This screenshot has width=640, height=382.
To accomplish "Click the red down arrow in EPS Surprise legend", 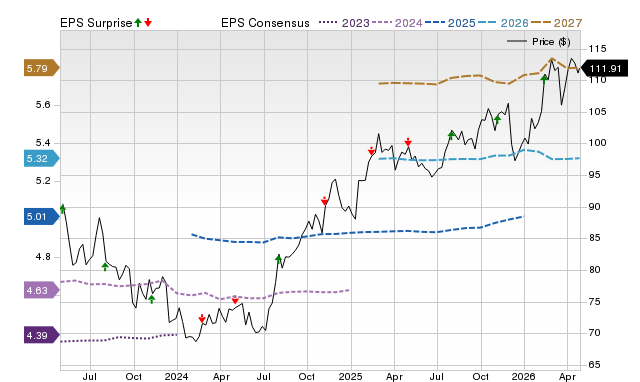I will pos(148,22).
